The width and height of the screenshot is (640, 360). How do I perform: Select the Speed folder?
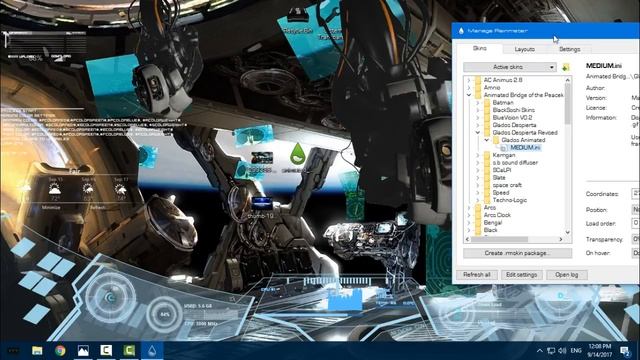(x=501, y=193)
